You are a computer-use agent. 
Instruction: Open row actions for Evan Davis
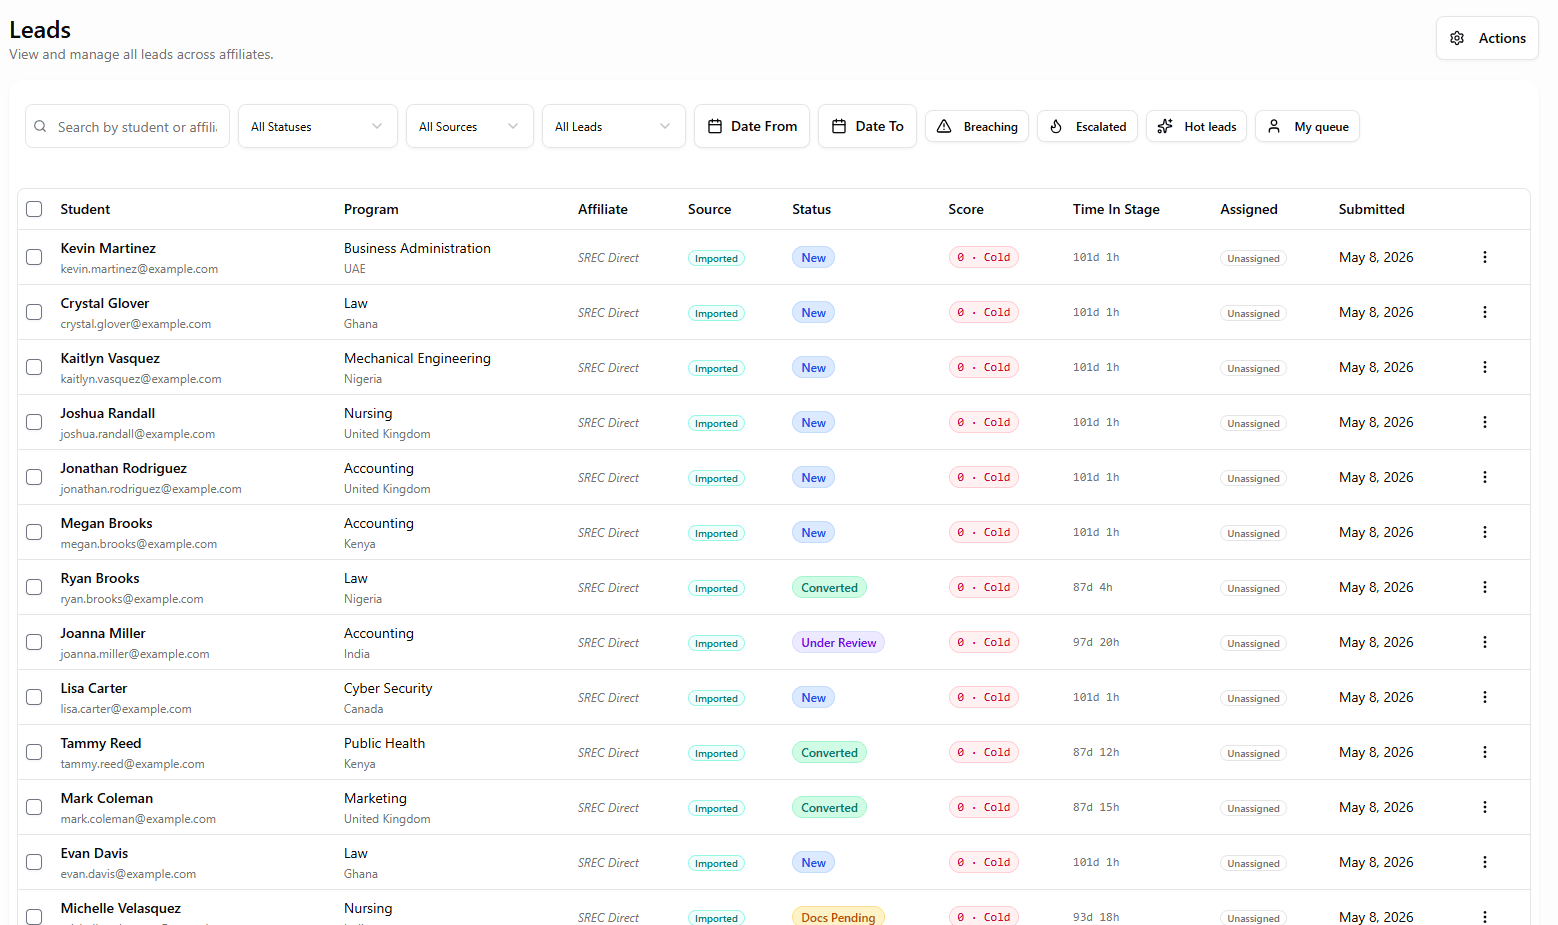[1485, 862]
